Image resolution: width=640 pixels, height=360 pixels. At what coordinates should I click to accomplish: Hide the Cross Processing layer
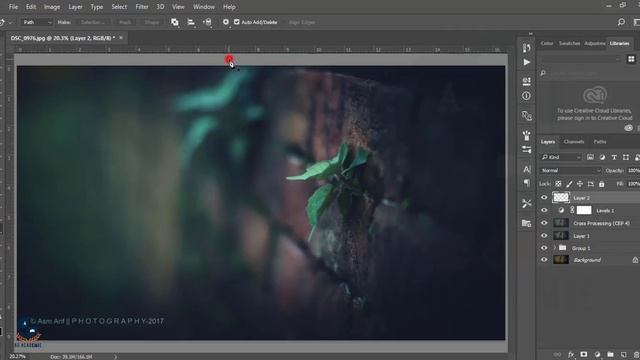click(544, 223)
